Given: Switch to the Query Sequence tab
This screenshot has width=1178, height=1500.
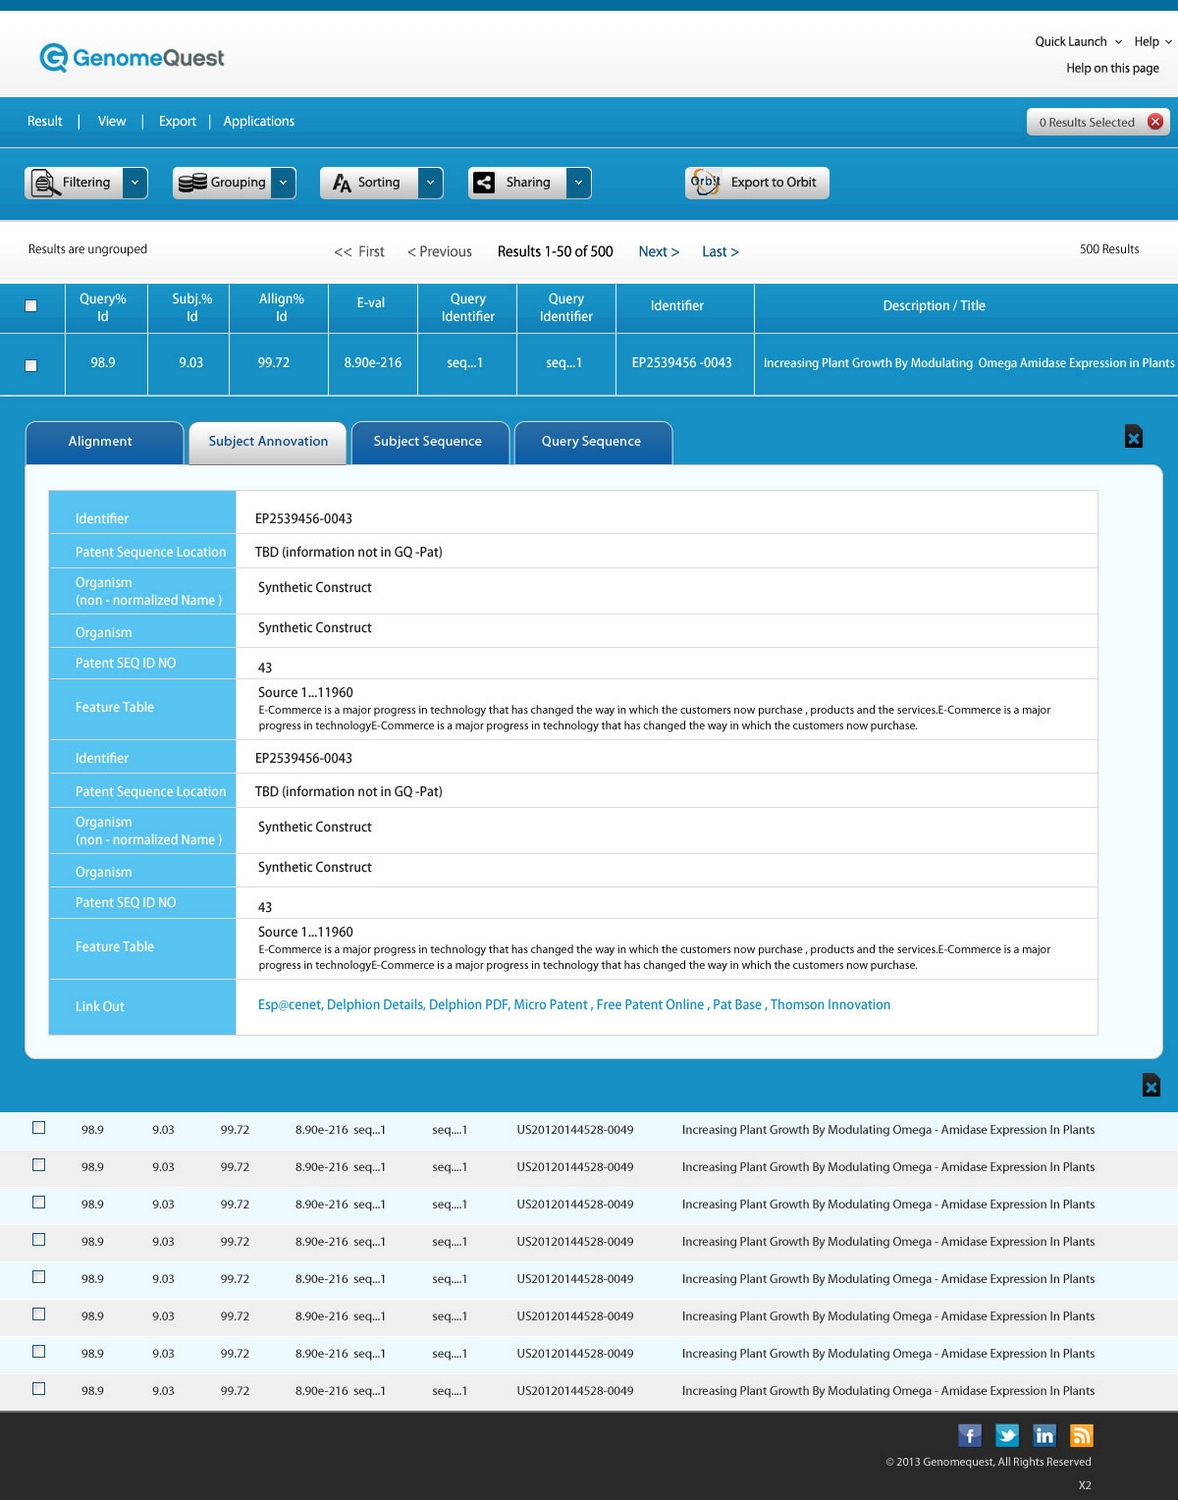Looking at the screenshot, I should pyautogui.click(x=593, y=443).
